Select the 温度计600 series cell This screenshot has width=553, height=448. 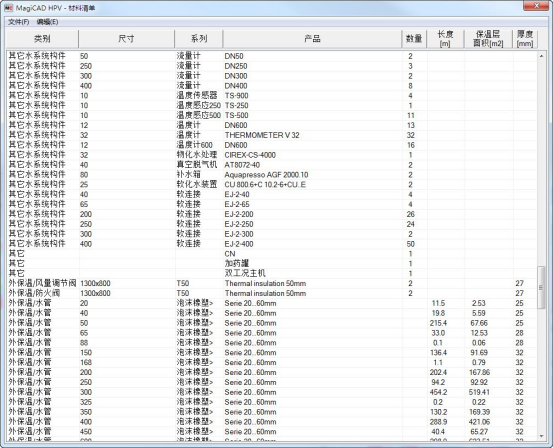click(195, 145)
